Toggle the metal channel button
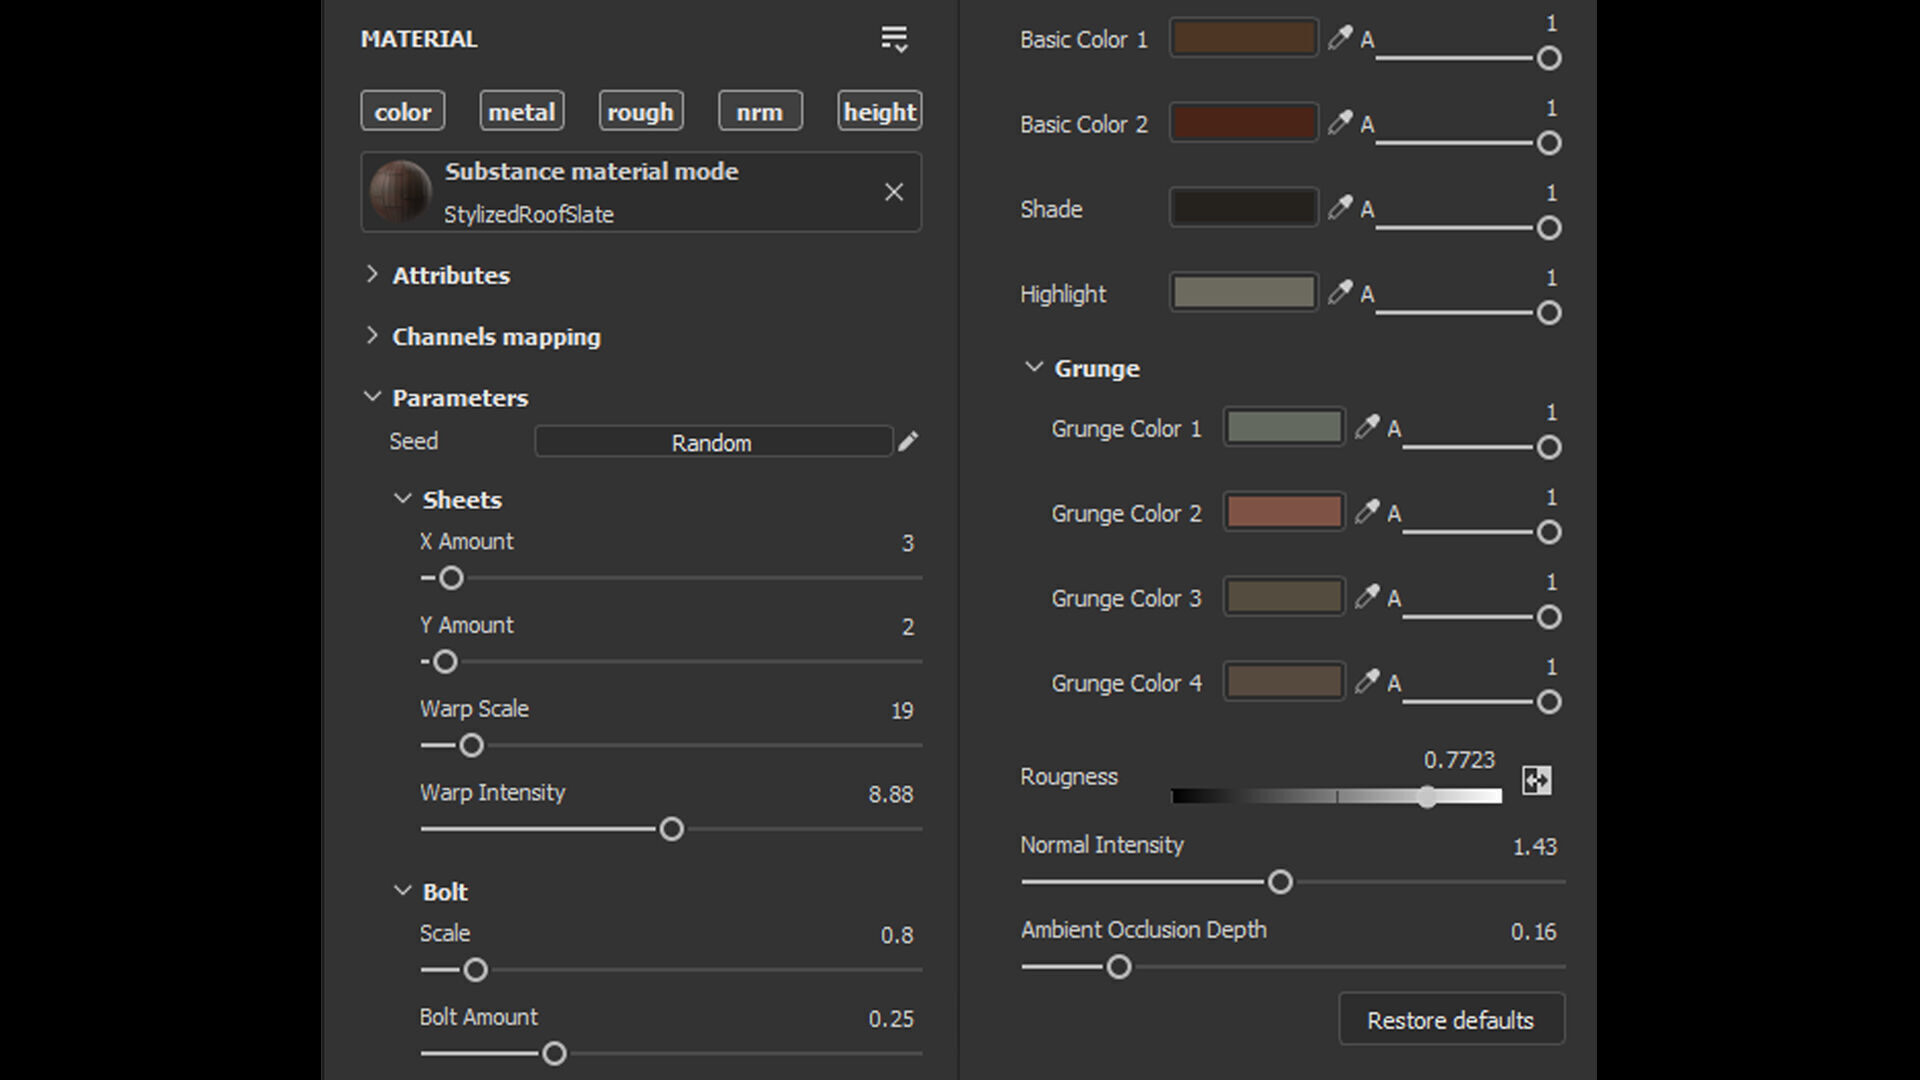Image resolution: width=1920 pixels, height=1080 pixels. tap(521, 111)
